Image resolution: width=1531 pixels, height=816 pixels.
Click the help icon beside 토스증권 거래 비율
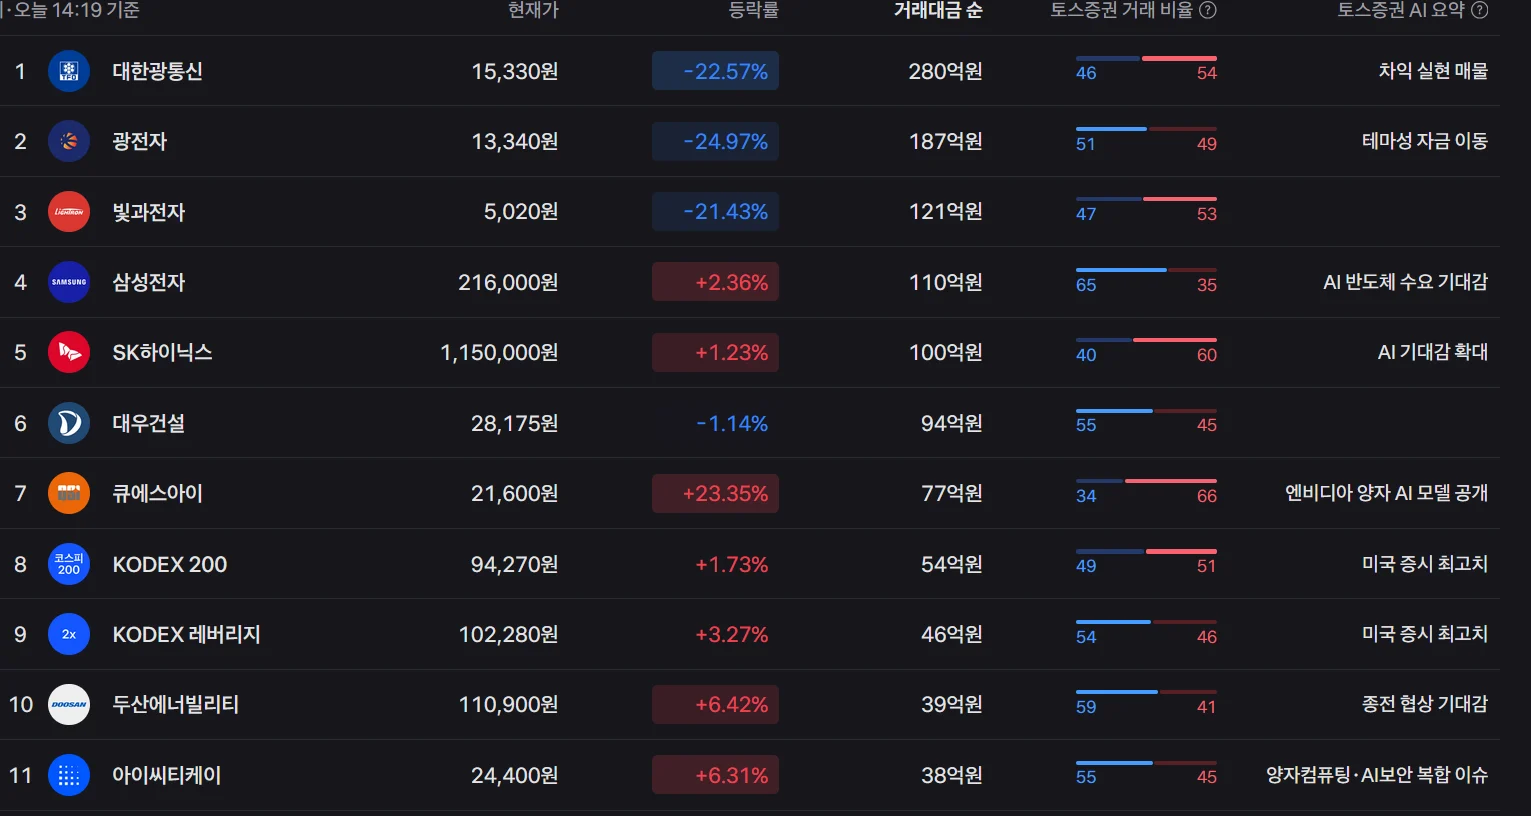(x=1208, y=10)
